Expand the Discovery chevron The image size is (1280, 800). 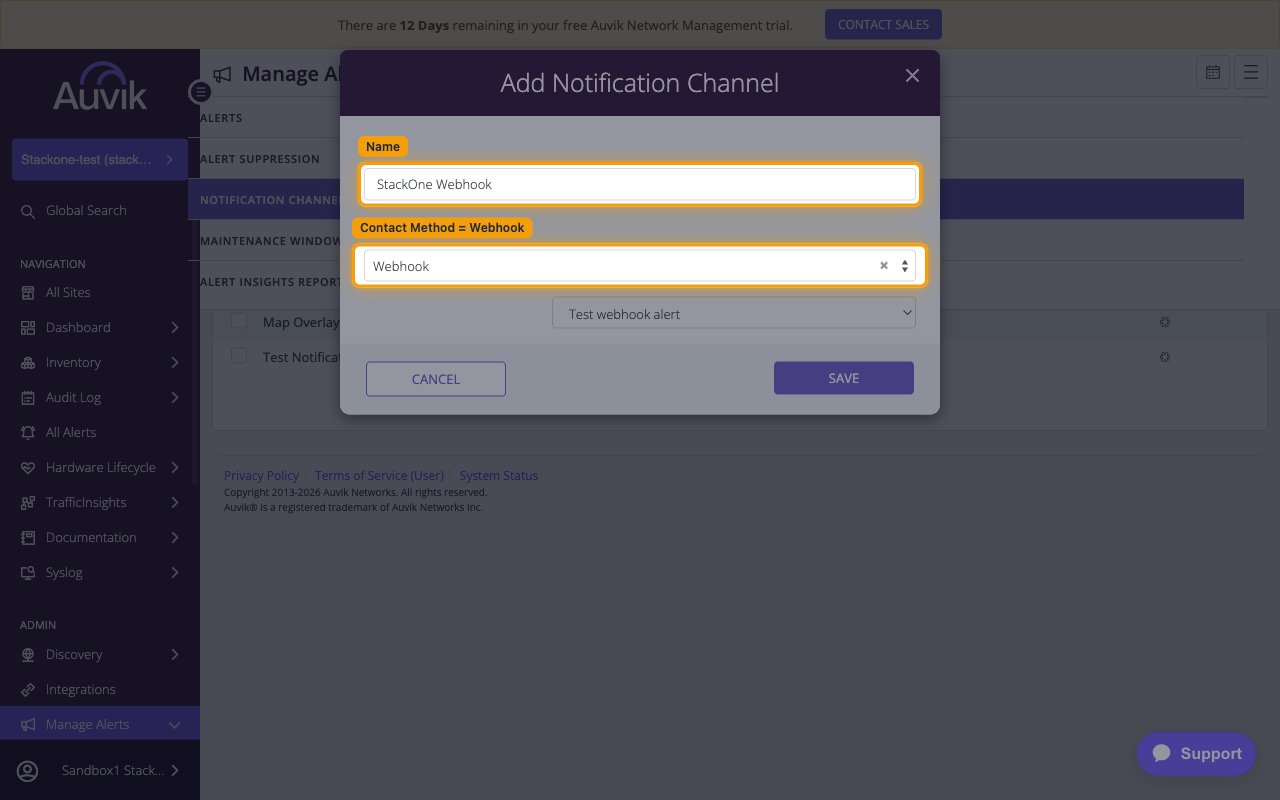(x=175, y=655)
